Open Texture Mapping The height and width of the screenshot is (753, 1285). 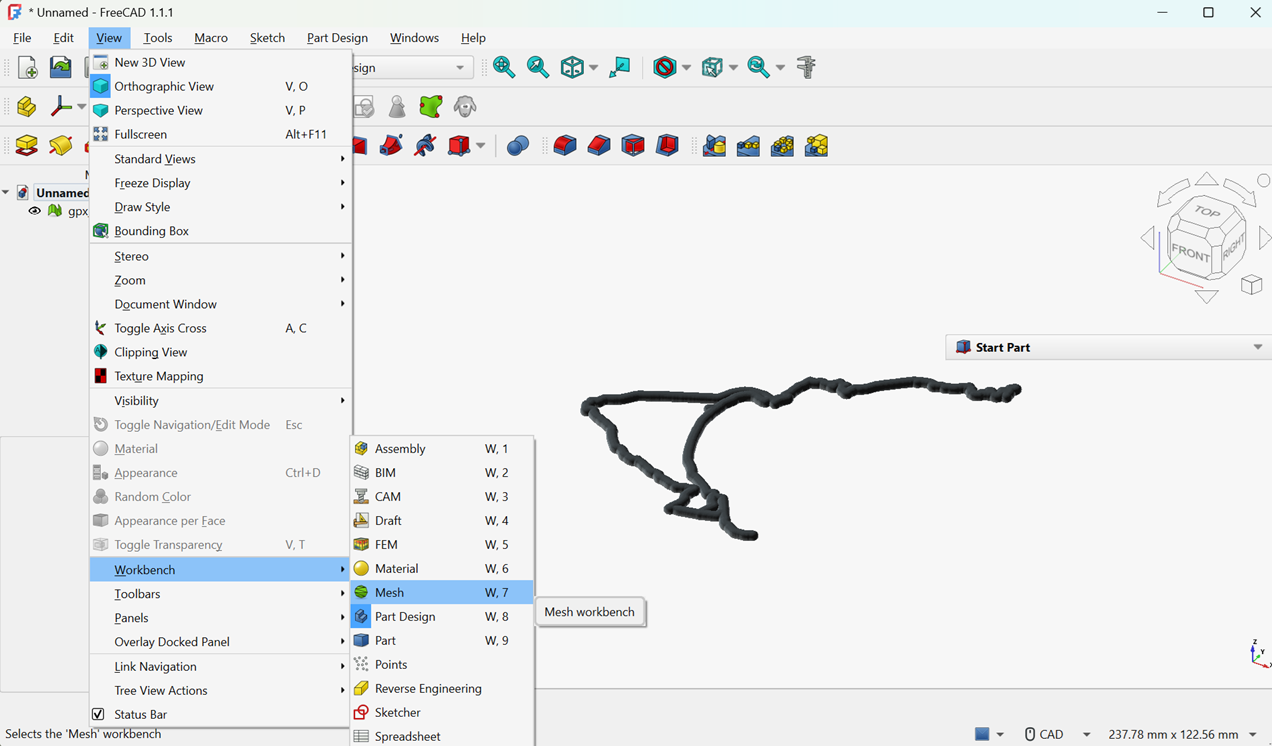[x=220, y=376]
